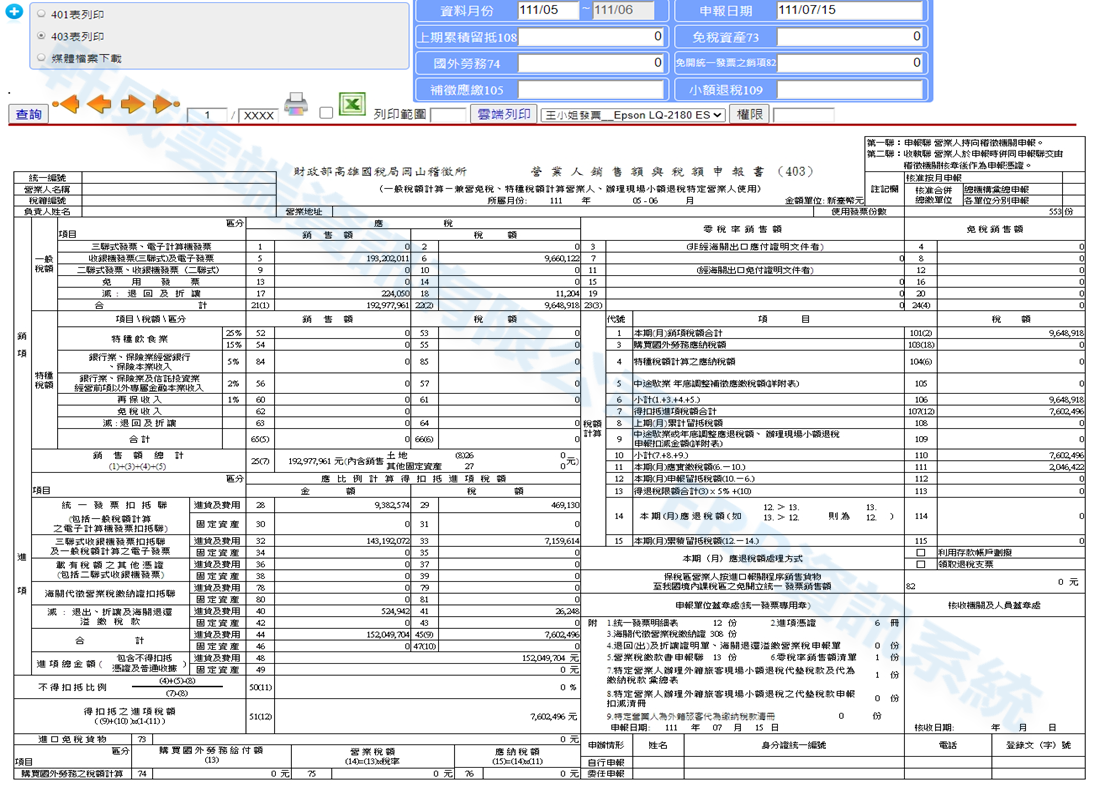Viewport: 1108px width, 792px height.
Task: Click the current page number field
Action: point(207,115)
